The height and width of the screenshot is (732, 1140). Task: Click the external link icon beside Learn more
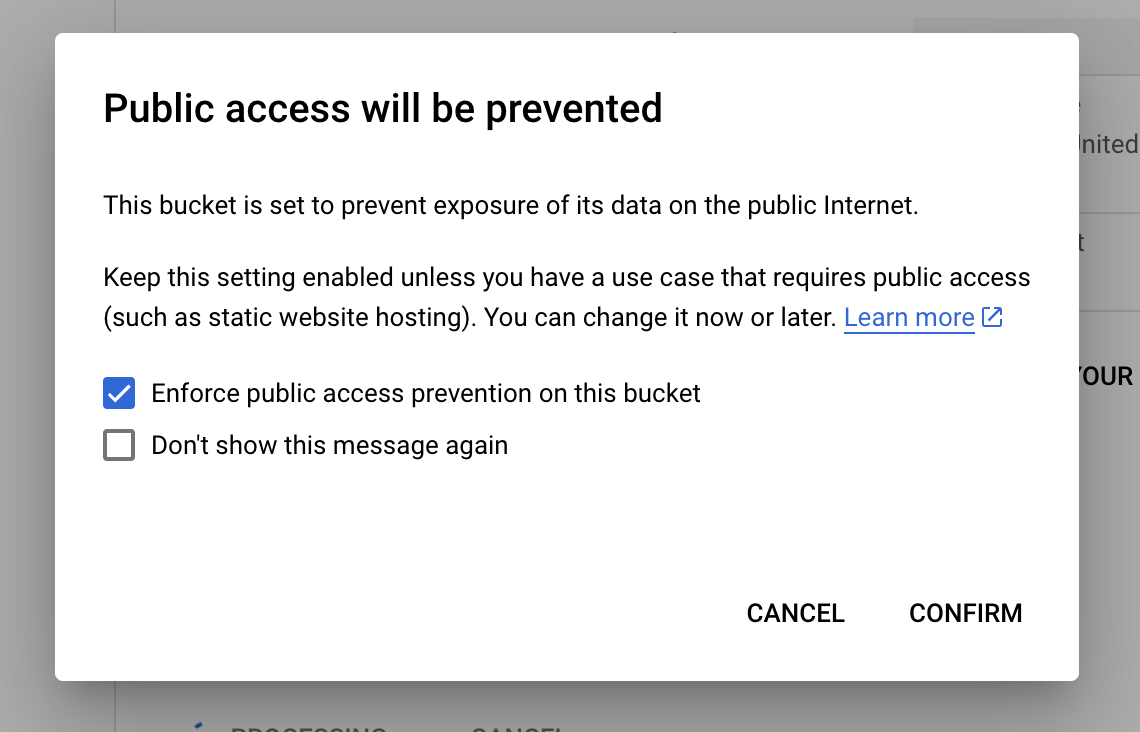coord(992,318)
